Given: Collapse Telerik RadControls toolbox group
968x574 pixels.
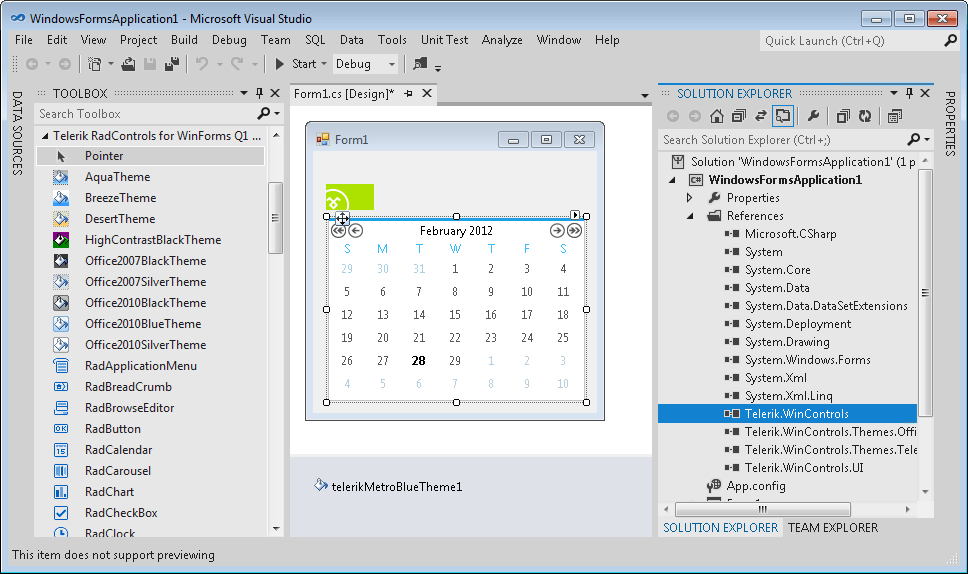Looking at the screenshot, I should pyautogui.click(x=44, y=136).
